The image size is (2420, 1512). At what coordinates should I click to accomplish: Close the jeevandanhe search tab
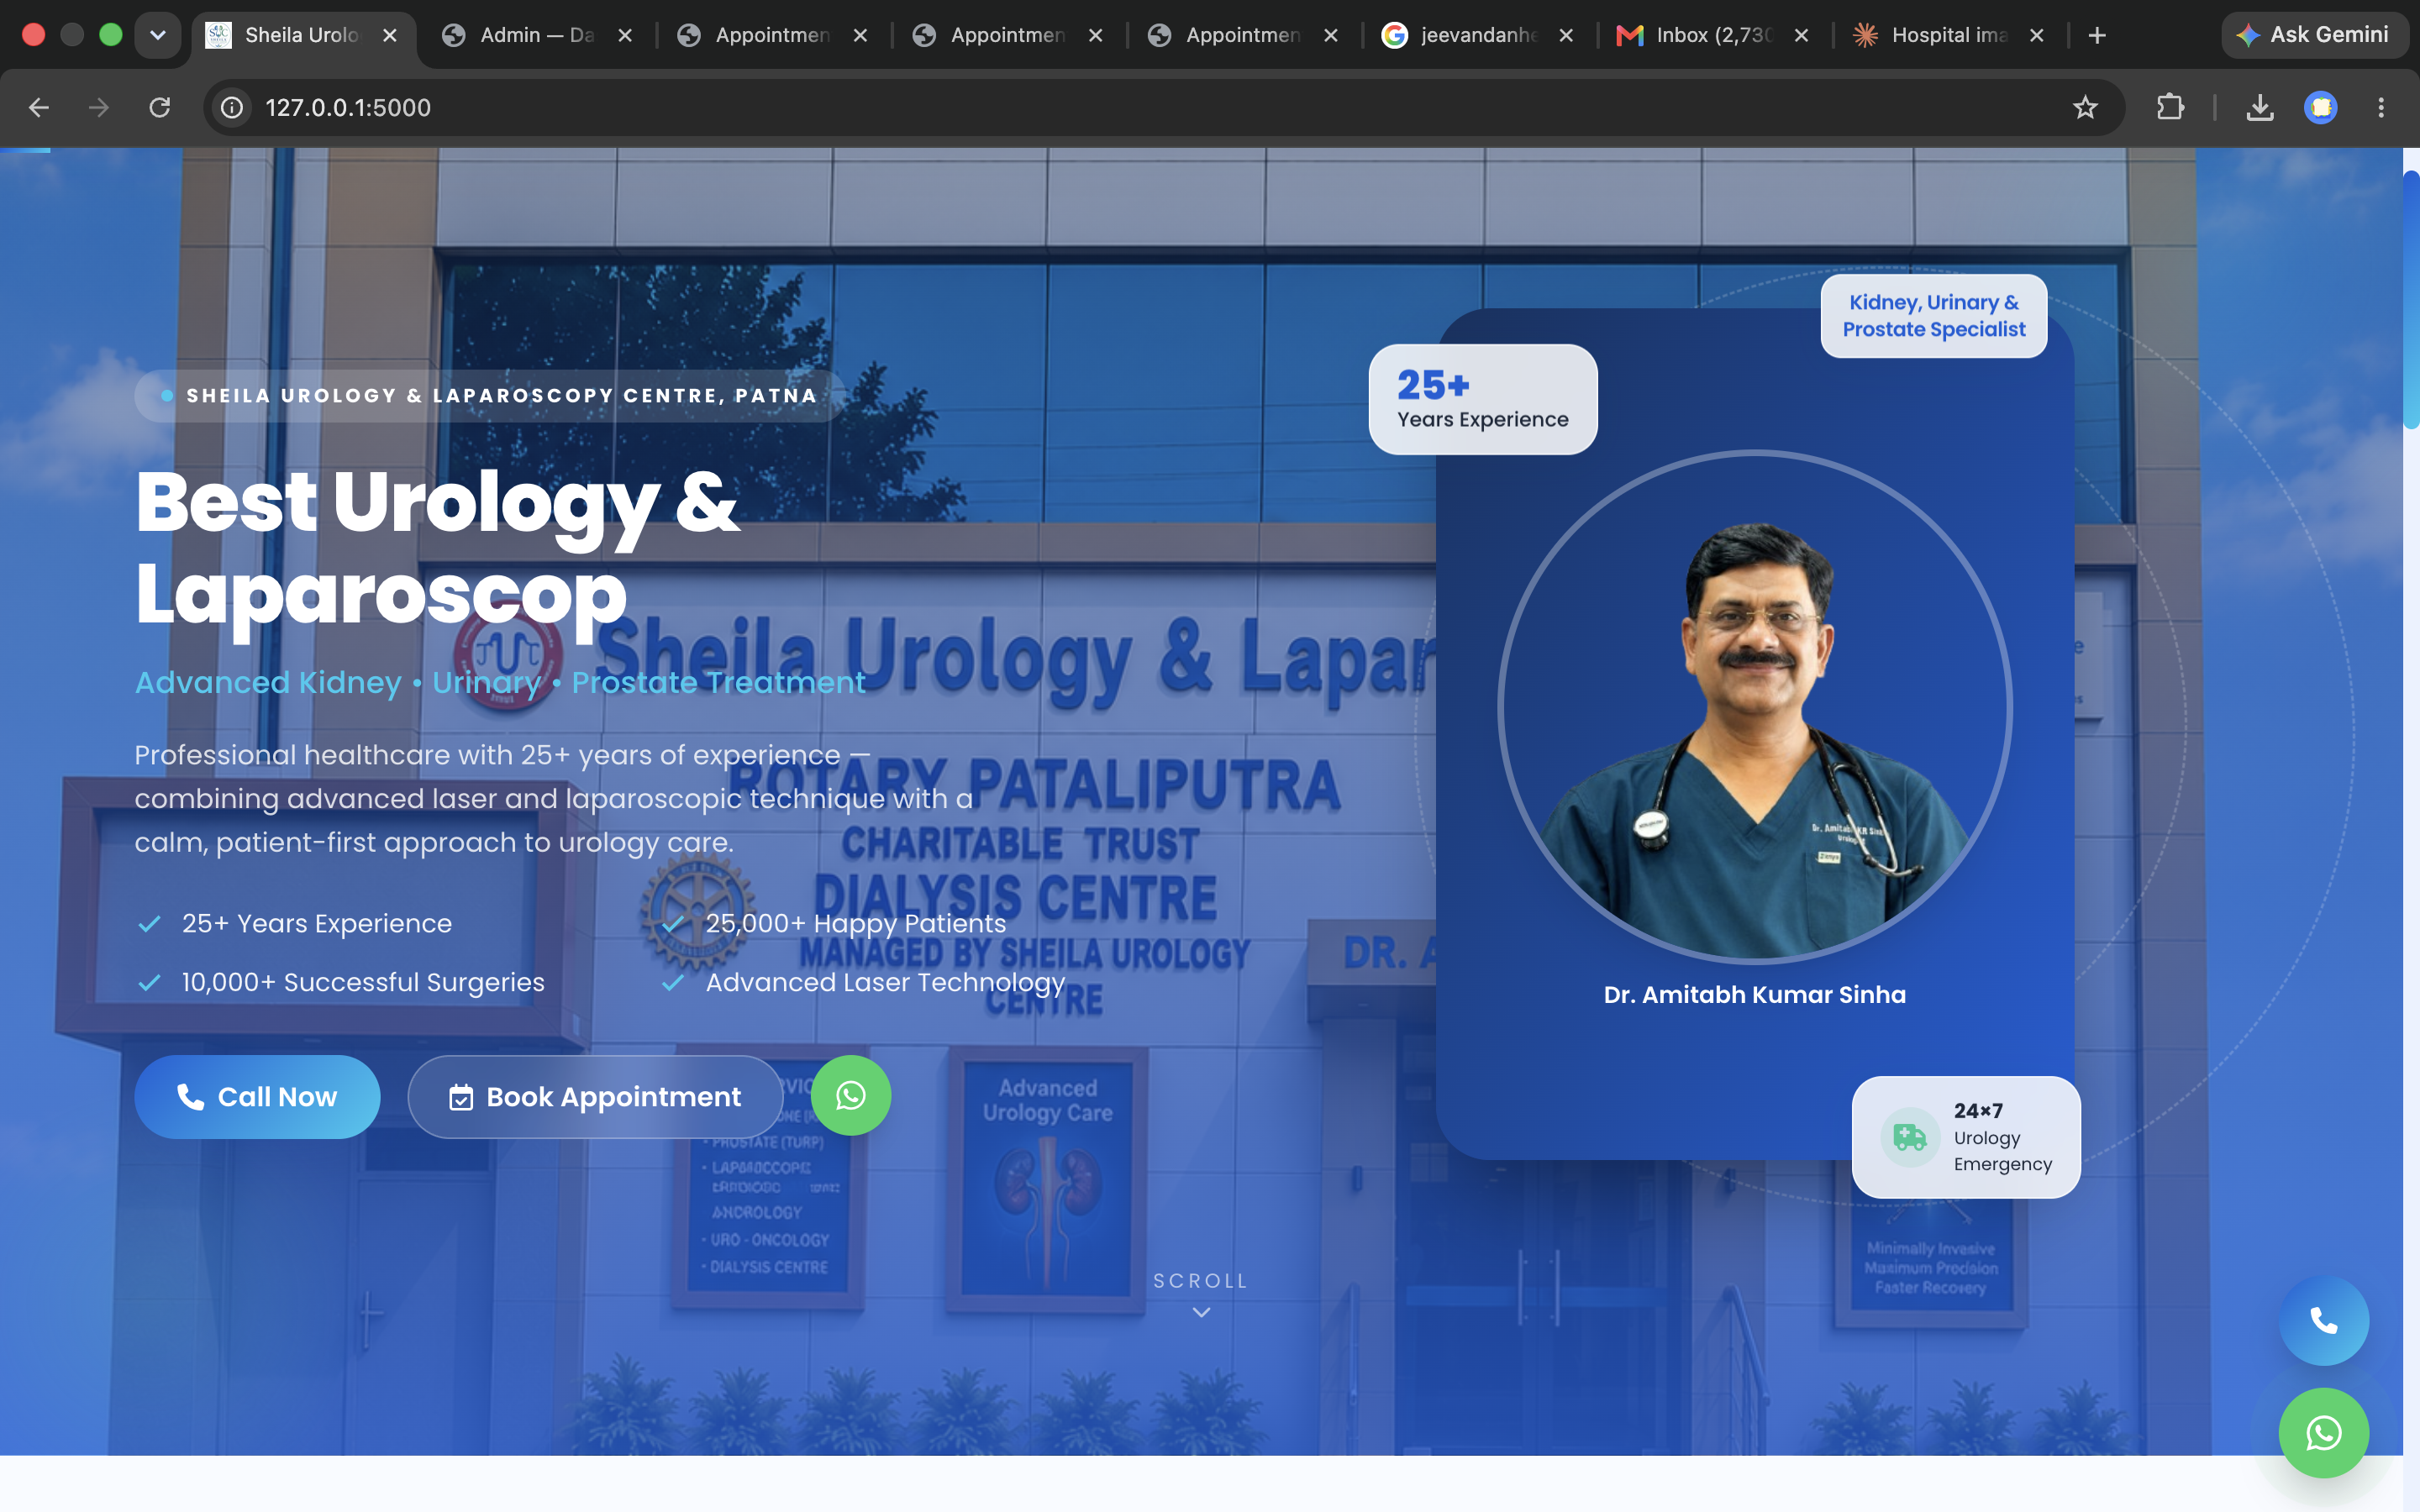tap(1566, 35)
